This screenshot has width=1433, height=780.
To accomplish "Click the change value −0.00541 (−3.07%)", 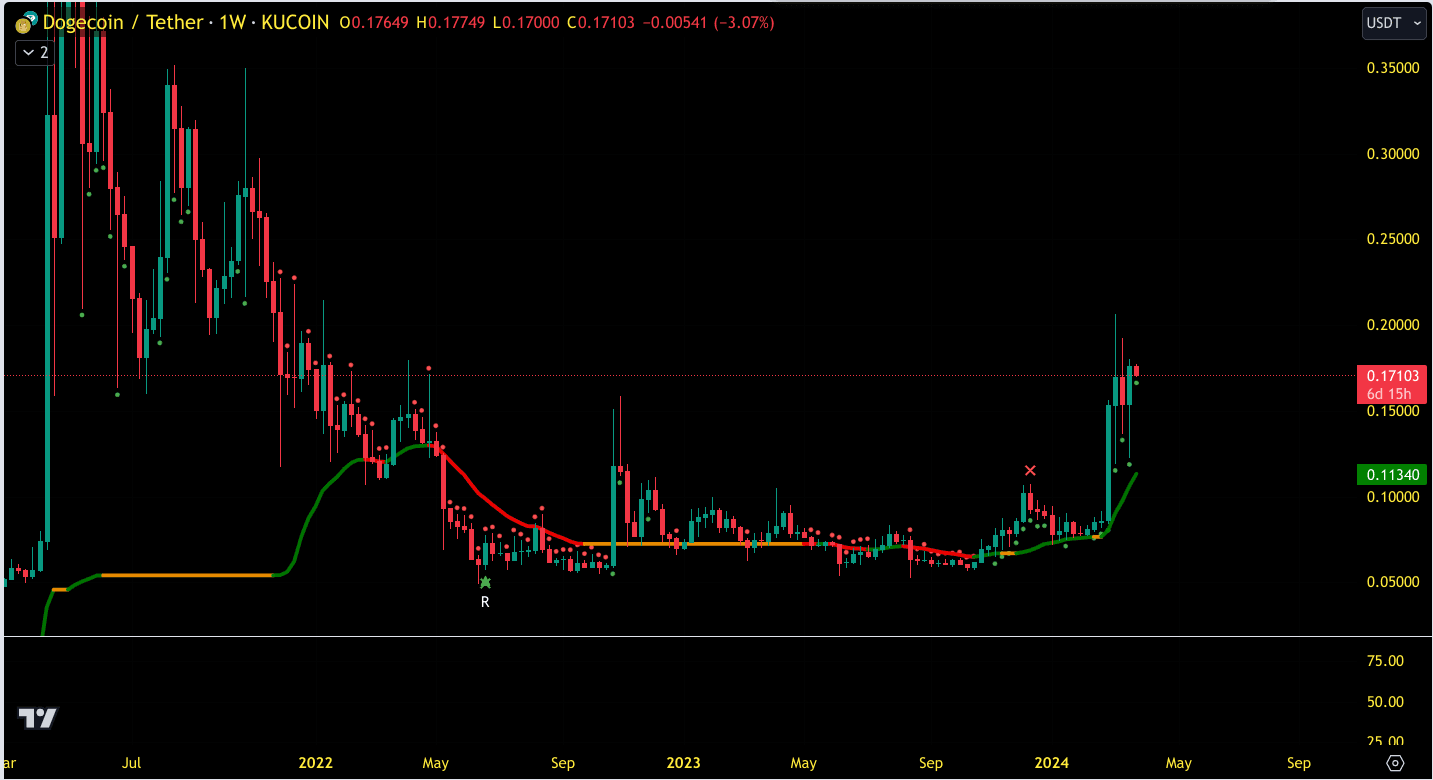I will click(x=709, y=22).
